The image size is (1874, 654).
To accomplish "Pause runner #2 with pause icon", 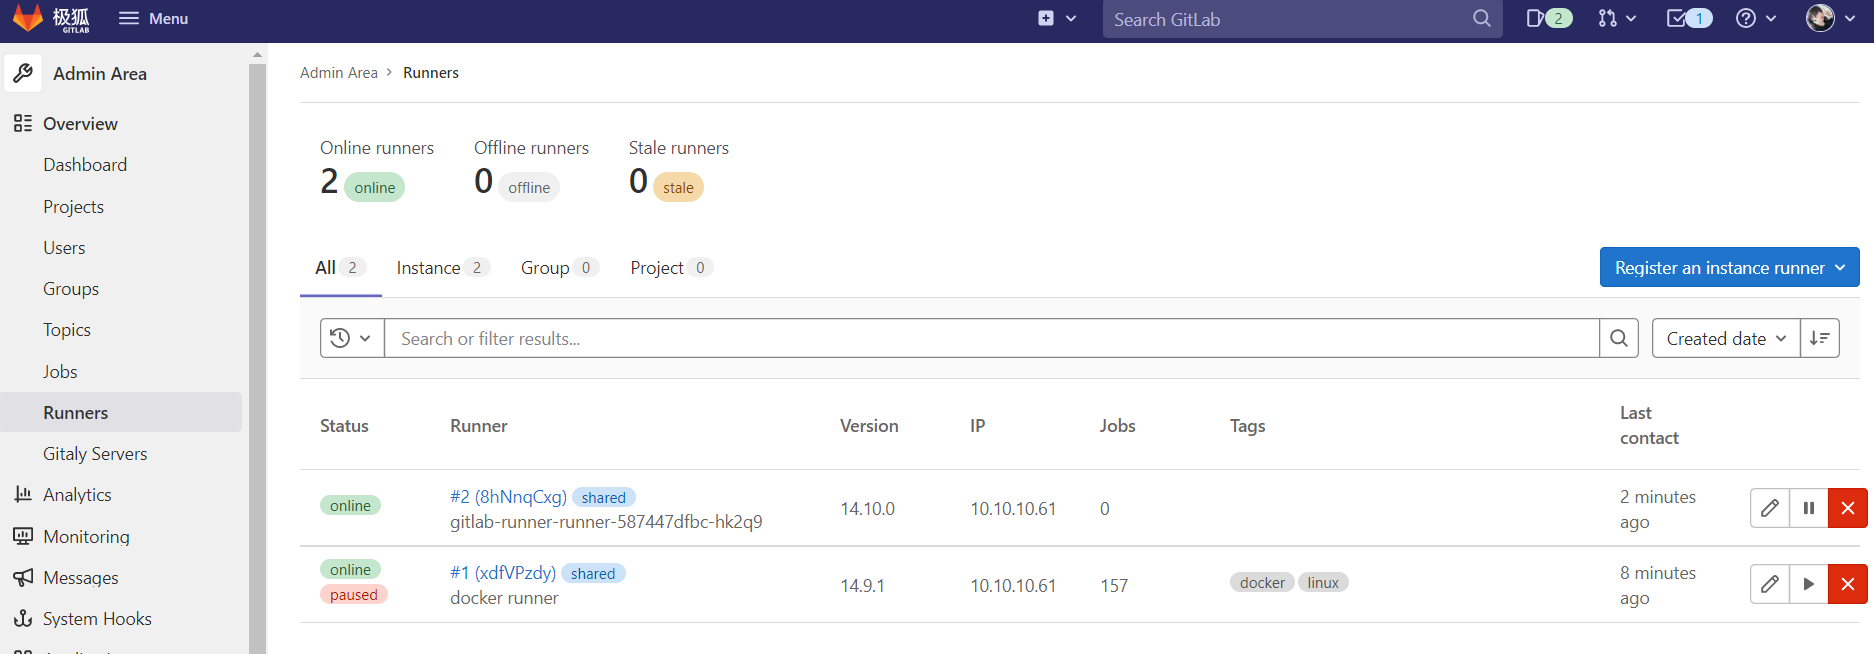I will (x=1808, y=508).
